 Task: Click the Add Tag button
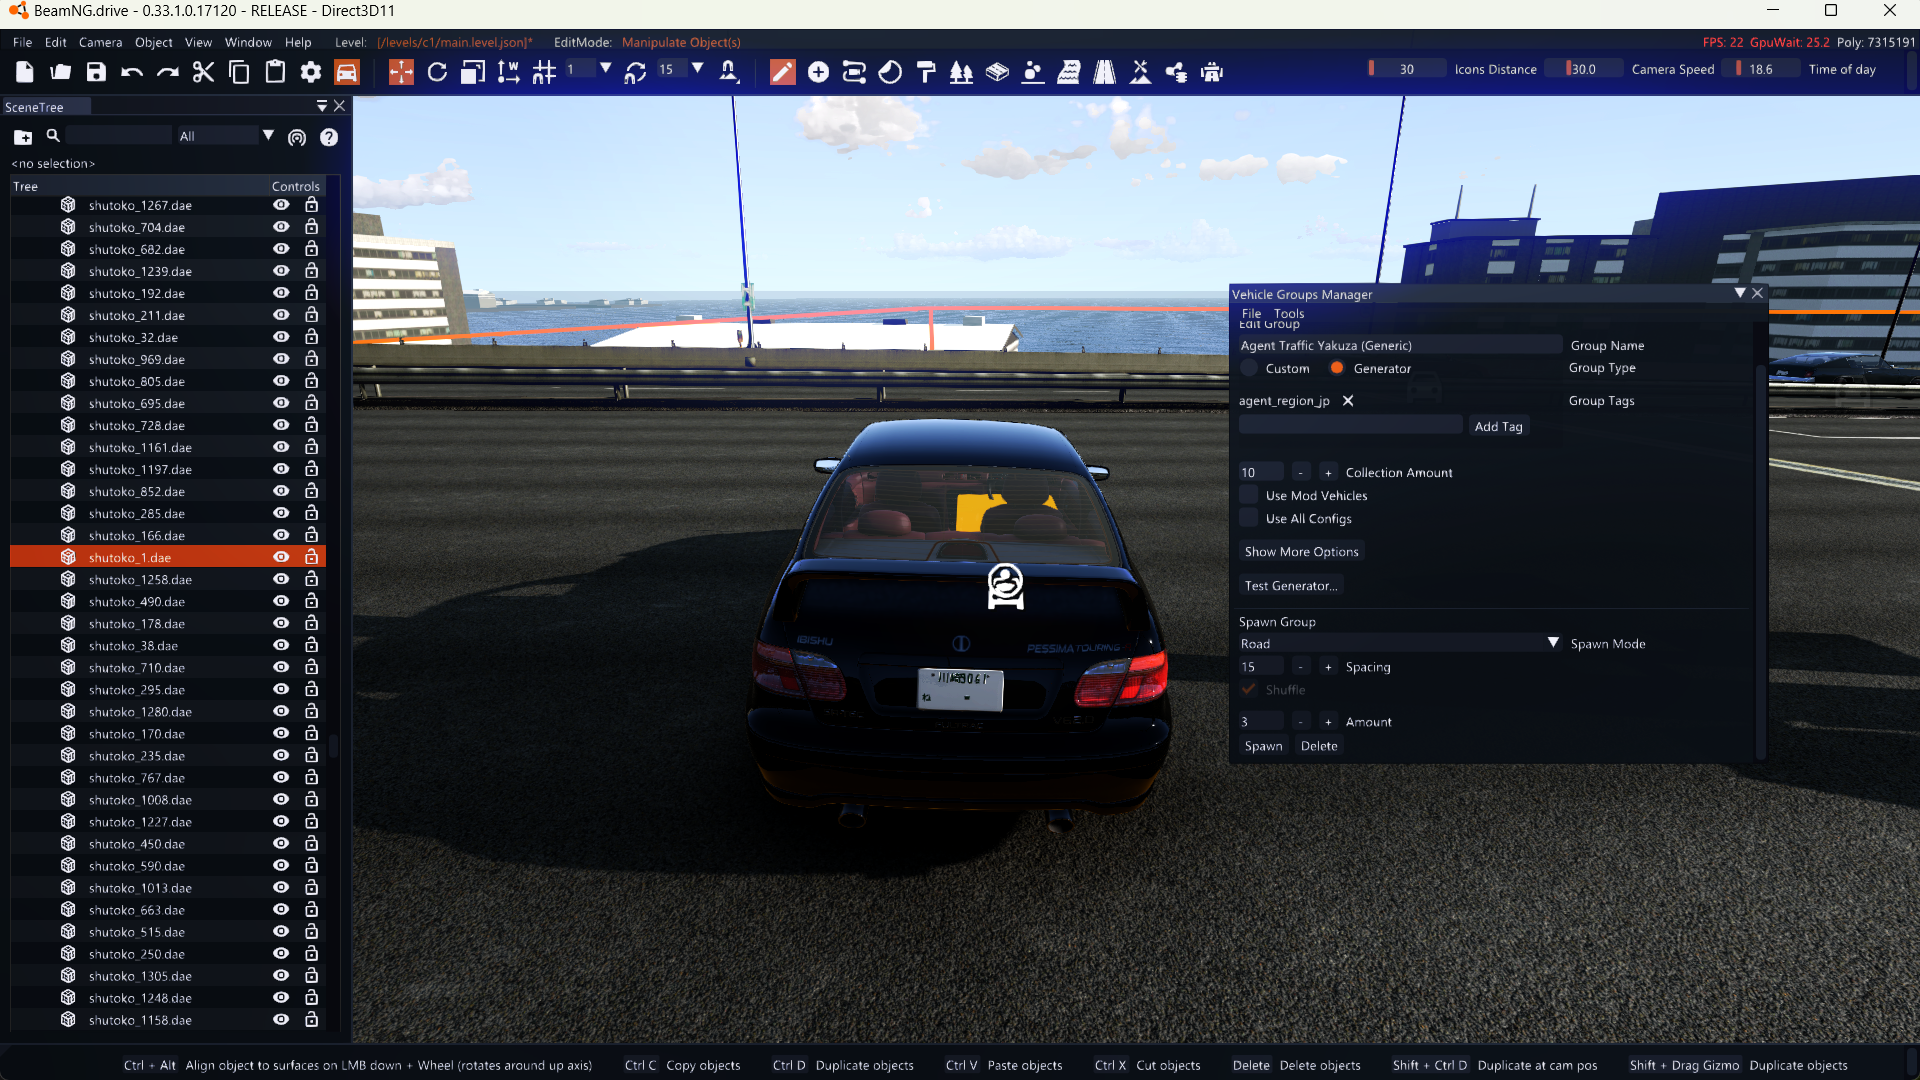(x=1498, y=426)
